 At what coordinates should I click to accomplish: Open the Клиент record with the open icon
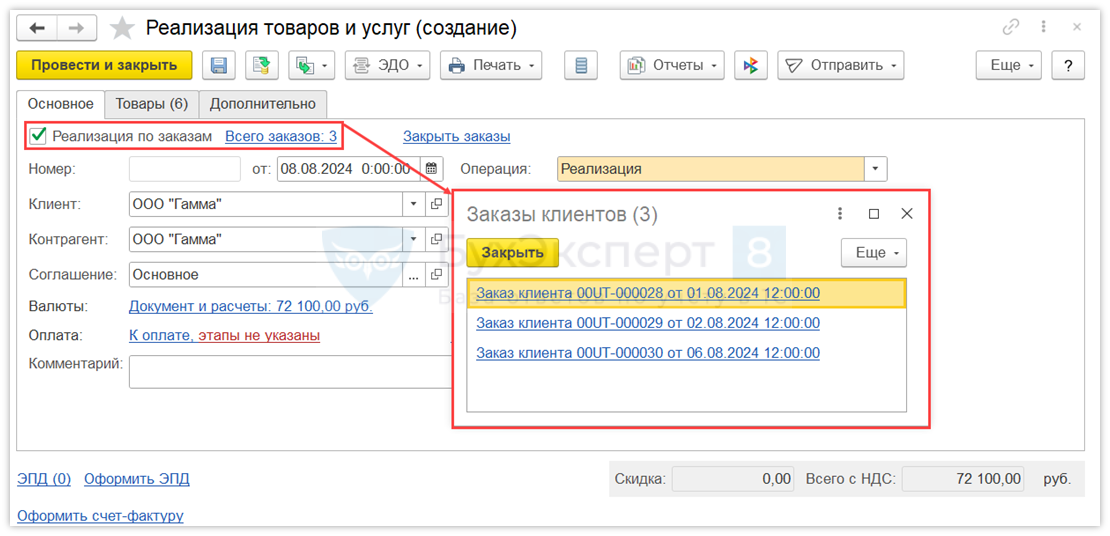point(436,205)
